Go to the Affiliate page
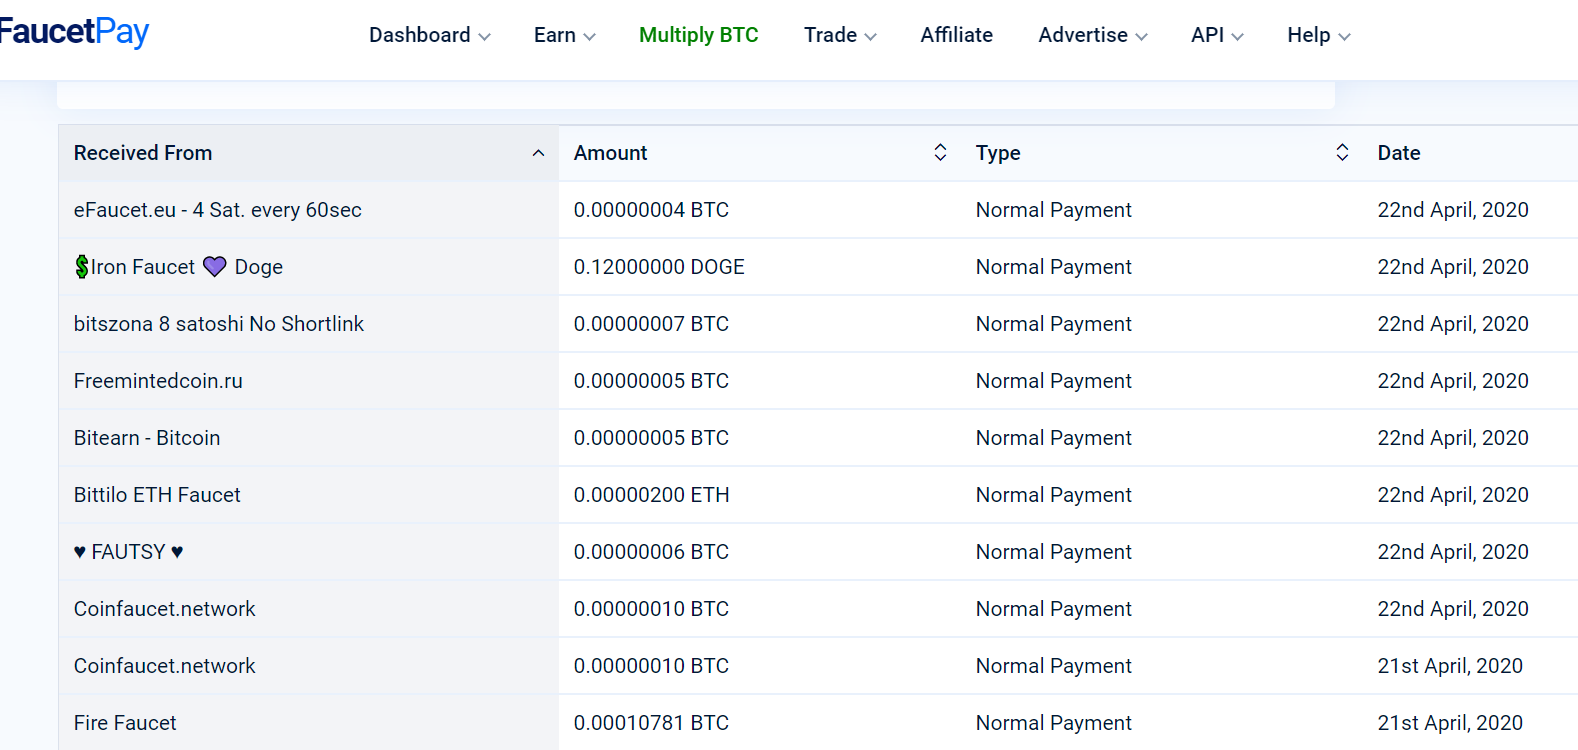 click(957, 35)
